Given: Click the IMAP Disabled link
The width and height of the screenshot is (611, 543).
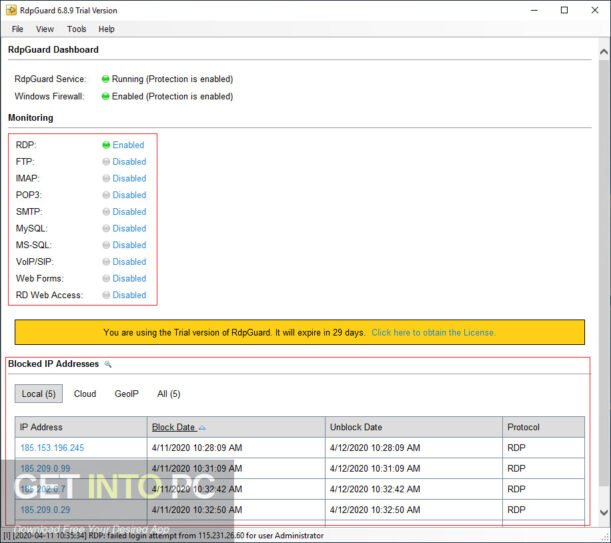Looking at the screenshot, I should 129,179.
